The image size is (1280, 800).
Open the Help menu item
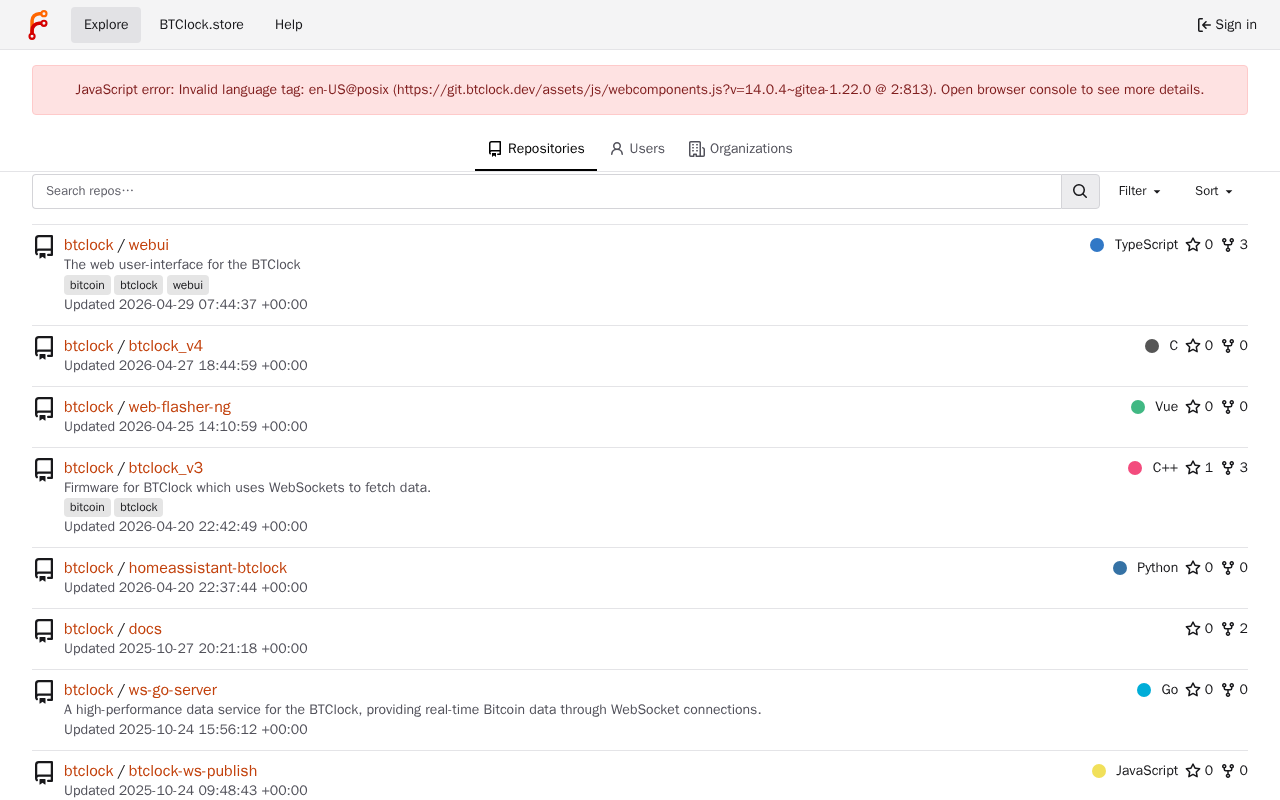(x=289, y=25)
